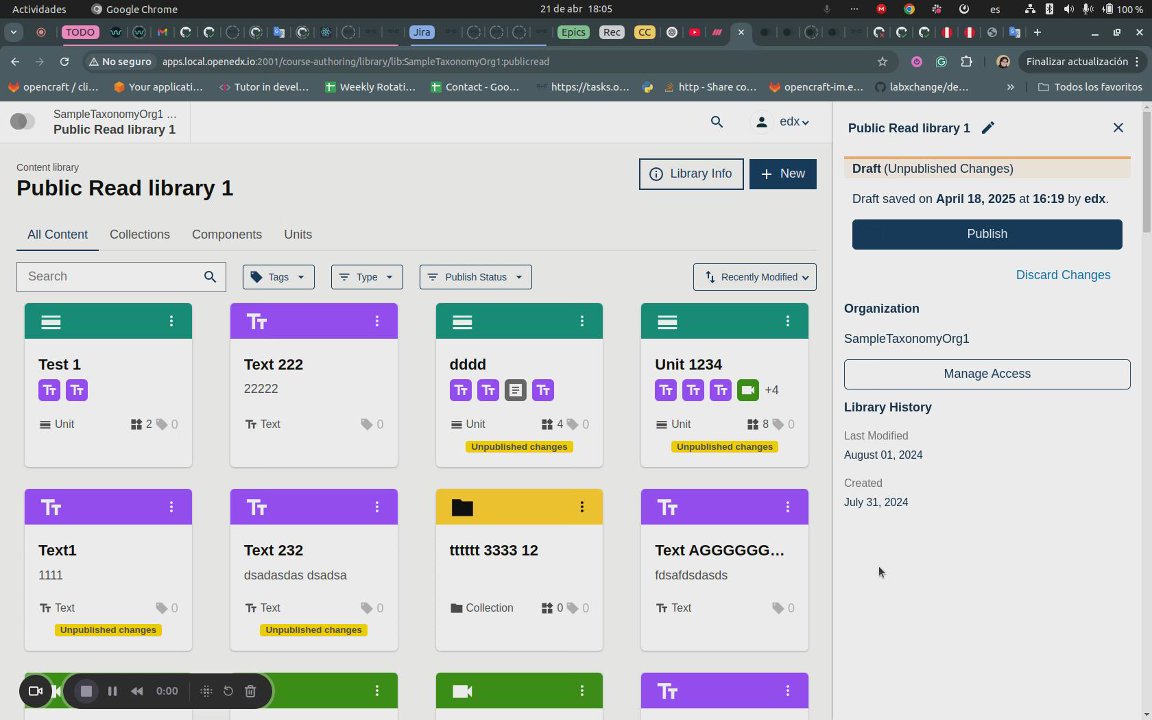
Task: Open the Tutor in devel... bookmark
Action: [x=264, y=87]
